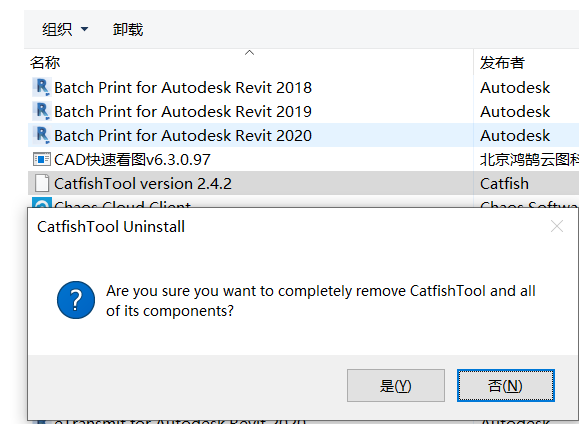This screenshot has height=424, width=579.
Task: Click the Chaos Cloud Client icon
Action: pos(42,203)
